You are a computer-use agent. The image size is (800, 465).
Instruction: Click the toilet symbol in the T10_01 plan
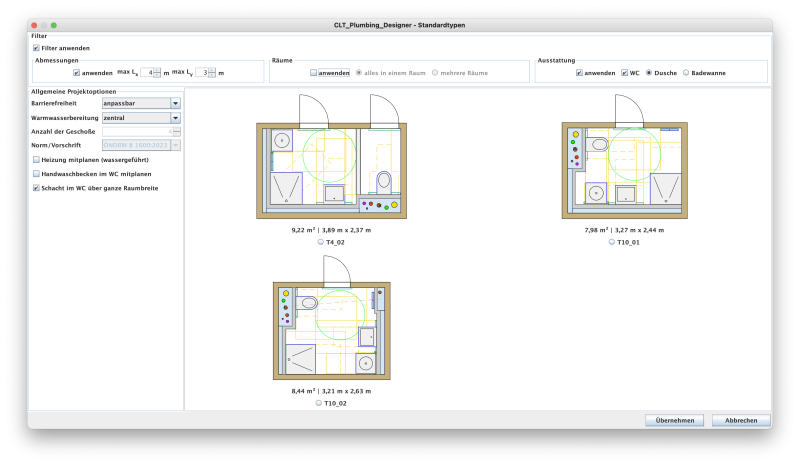tap(599, 145)
